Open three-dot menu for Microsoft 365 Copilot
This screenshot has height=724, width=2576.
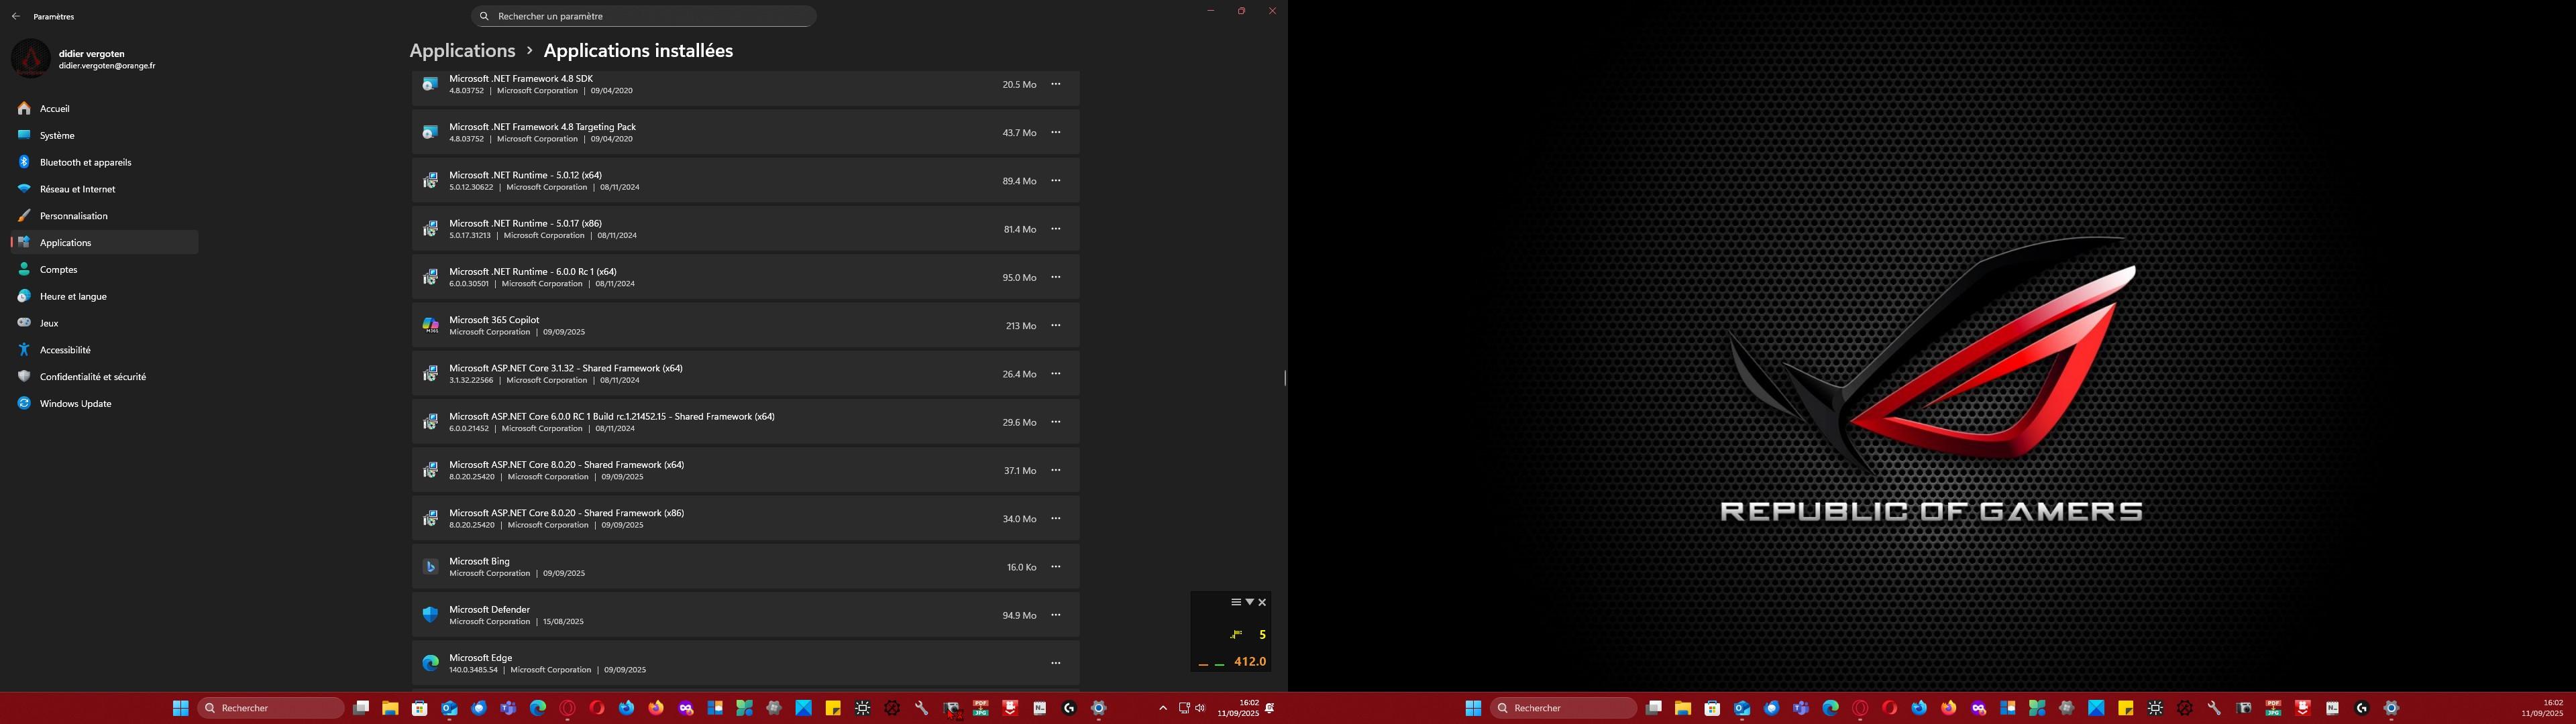[1055, 325]
